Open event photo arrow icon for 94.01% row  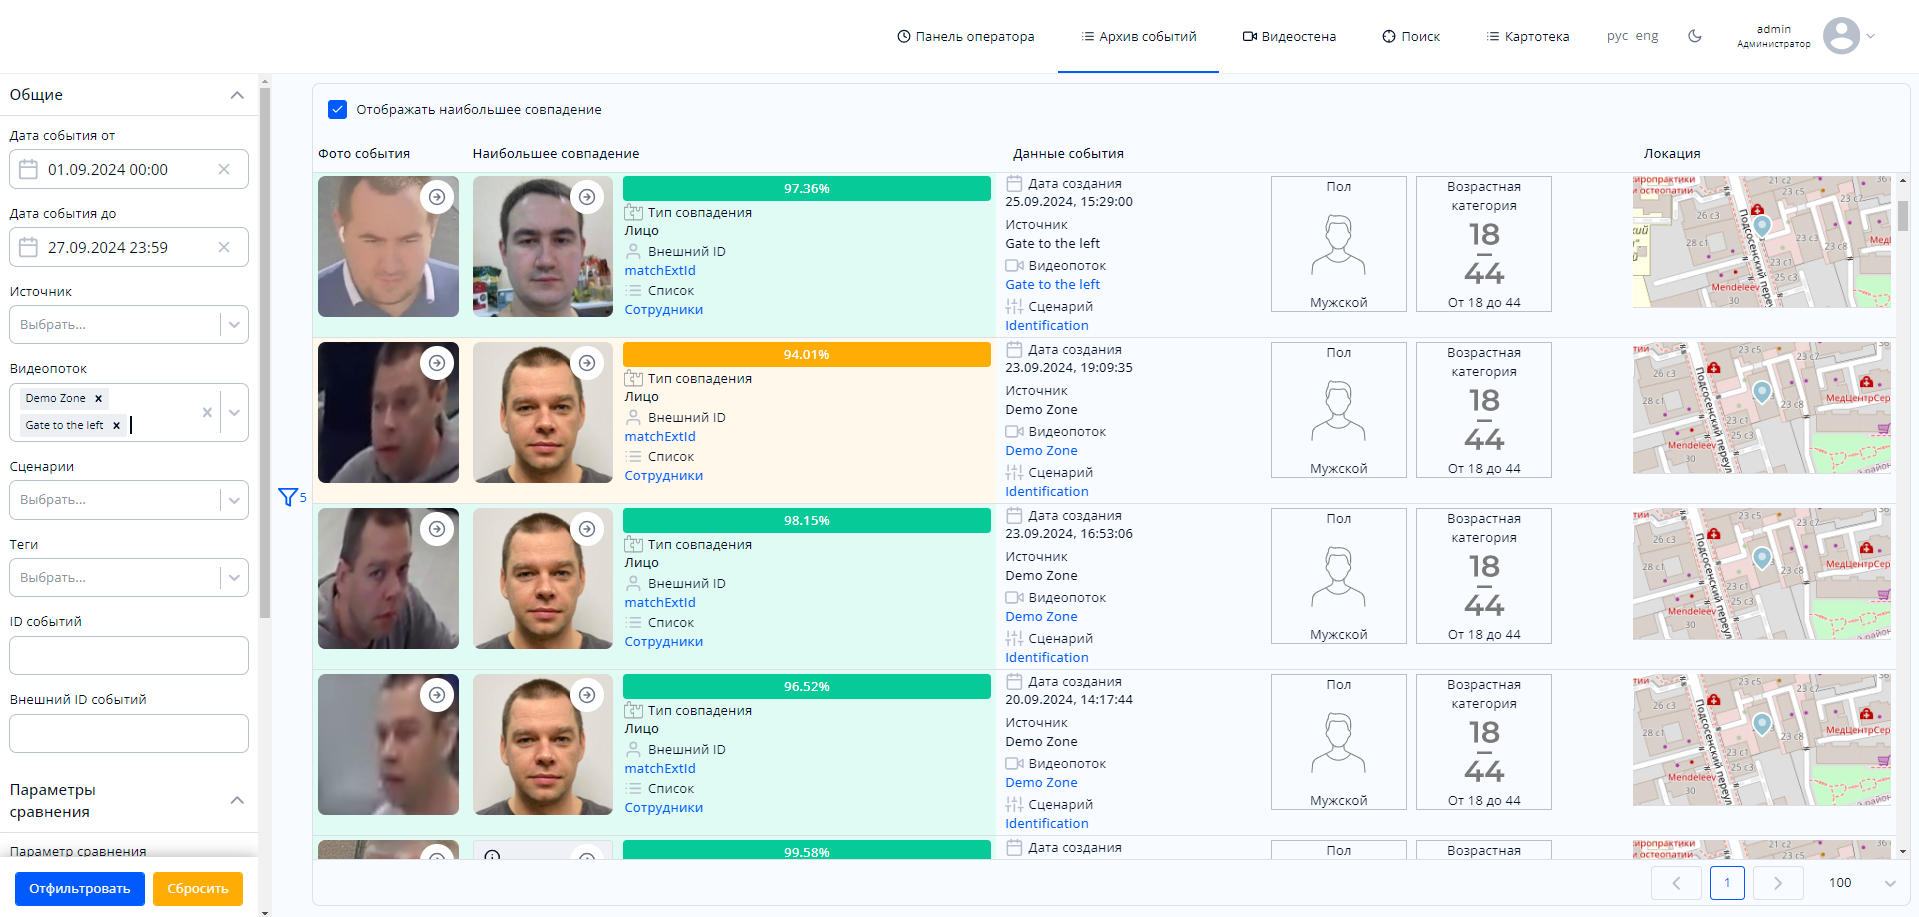tap(437, 363)
